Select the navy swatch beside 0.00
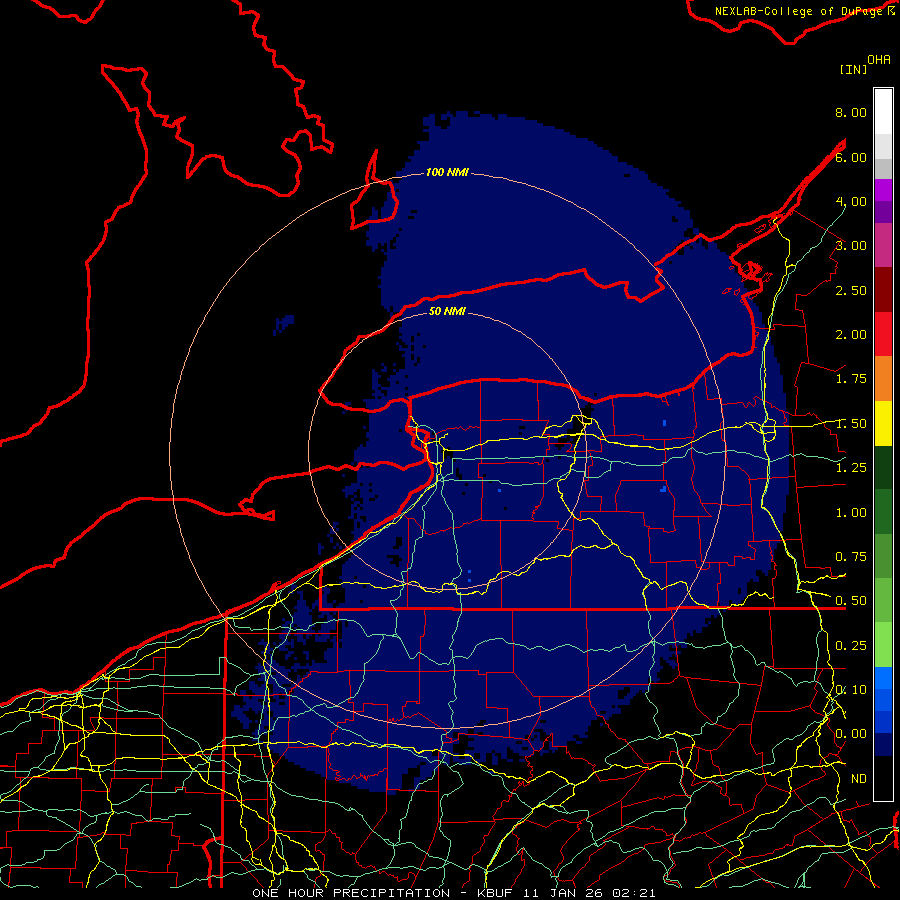Screen dimensions: 900x900 (883, 745)
